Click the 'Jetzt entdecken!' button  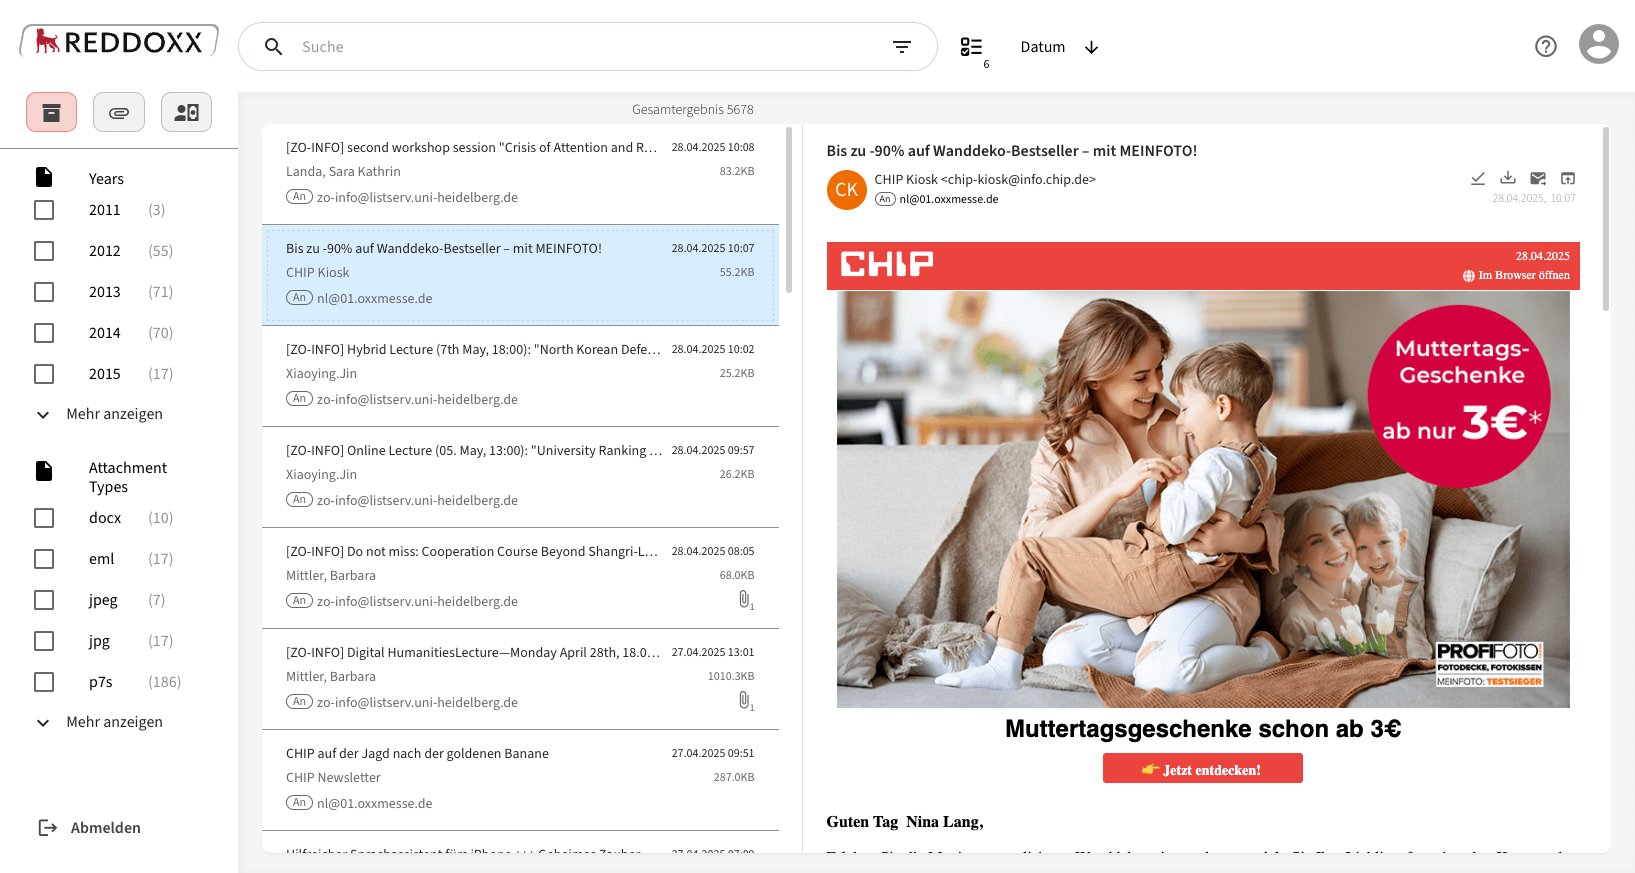pos(1203,769)
